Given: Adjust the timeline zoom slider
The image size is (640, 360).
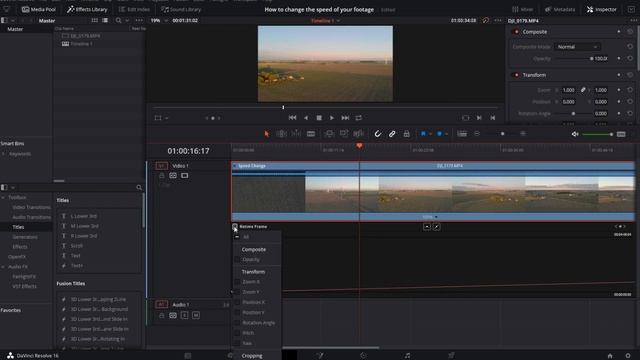Looking at the screenshot, I should click(502, 134).
